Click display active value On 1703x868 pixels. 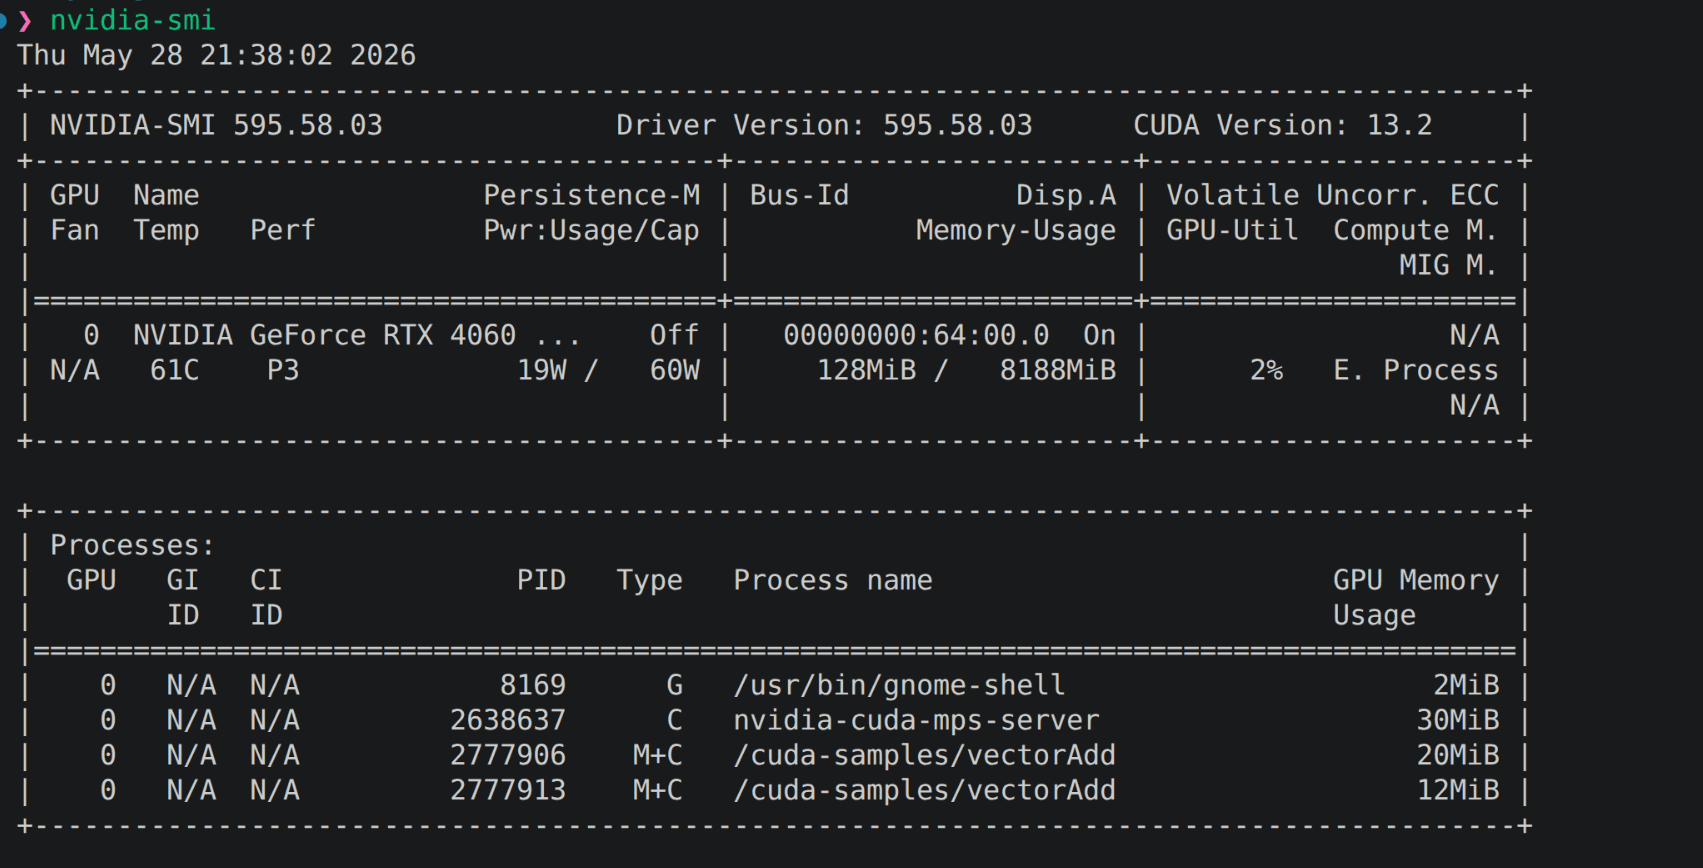1099,335
